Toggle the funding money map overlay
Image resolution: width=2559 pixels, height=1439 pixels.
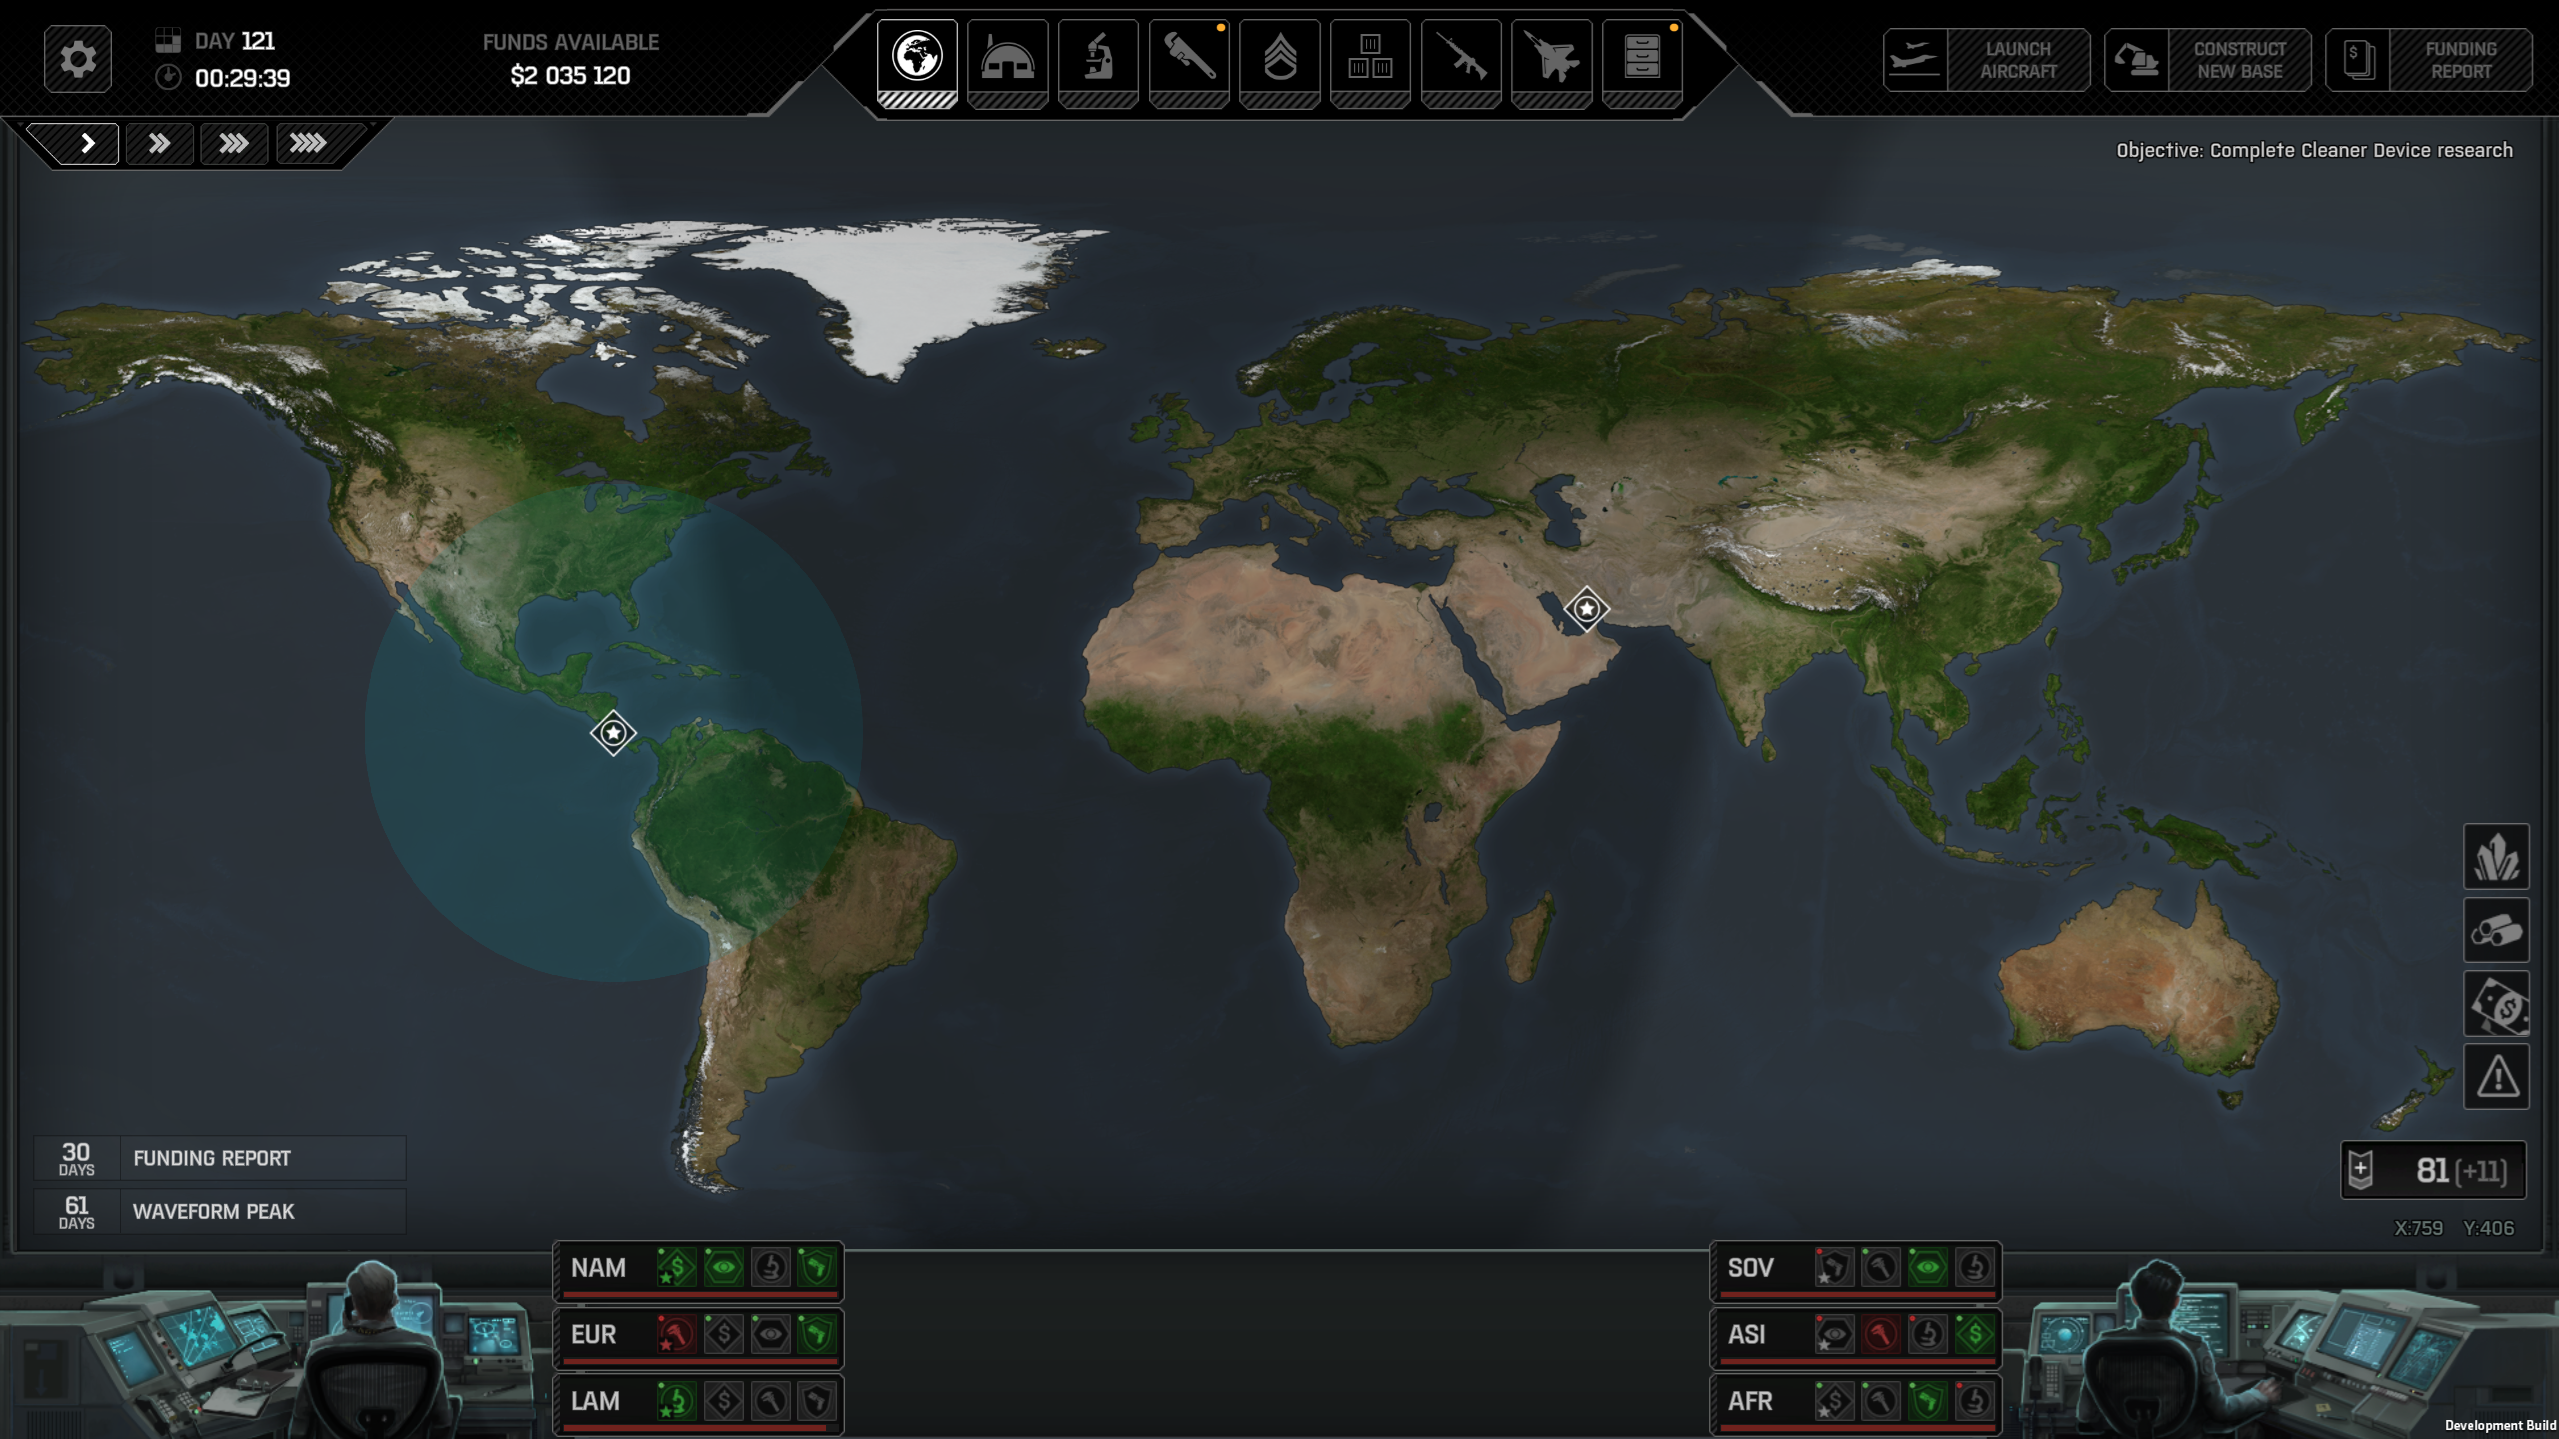coord(2496,1004)
